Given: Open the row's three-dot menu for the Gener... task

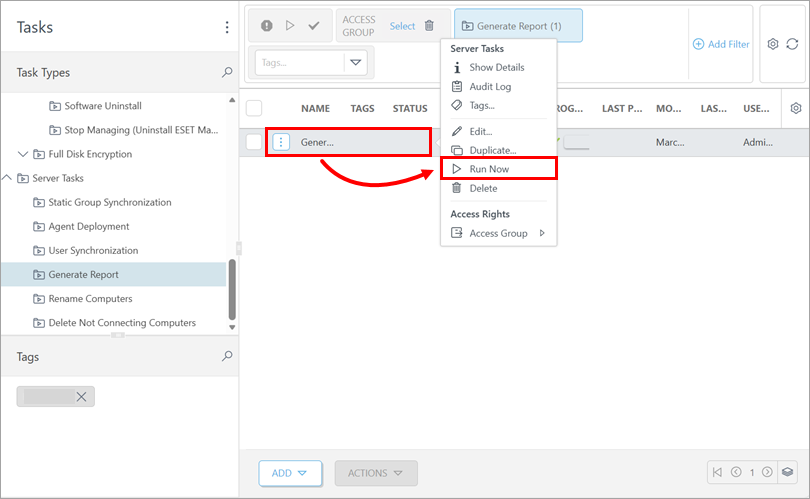Looking at the screenshot, I should (x=281, y=143).
